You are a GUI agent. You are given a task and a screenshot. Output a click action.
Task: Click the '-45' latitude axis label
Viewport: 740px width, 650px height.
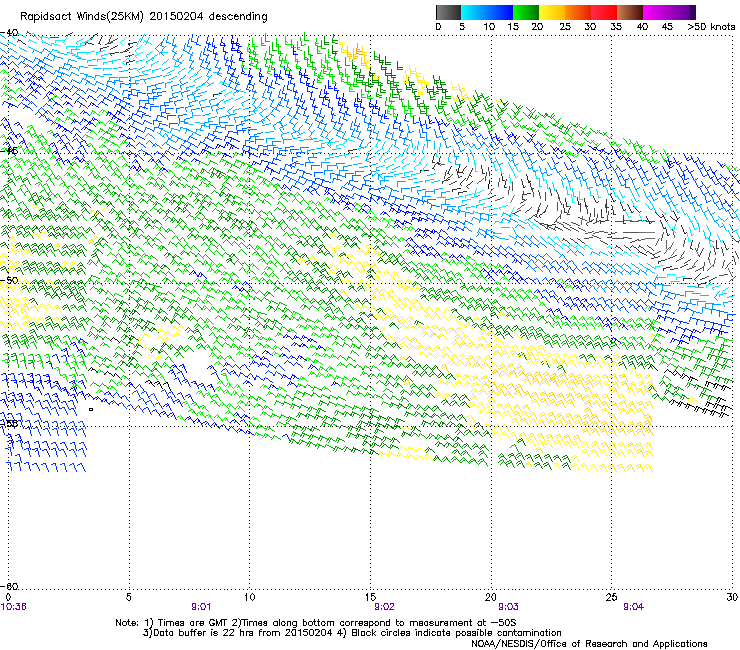pos(9,151)
